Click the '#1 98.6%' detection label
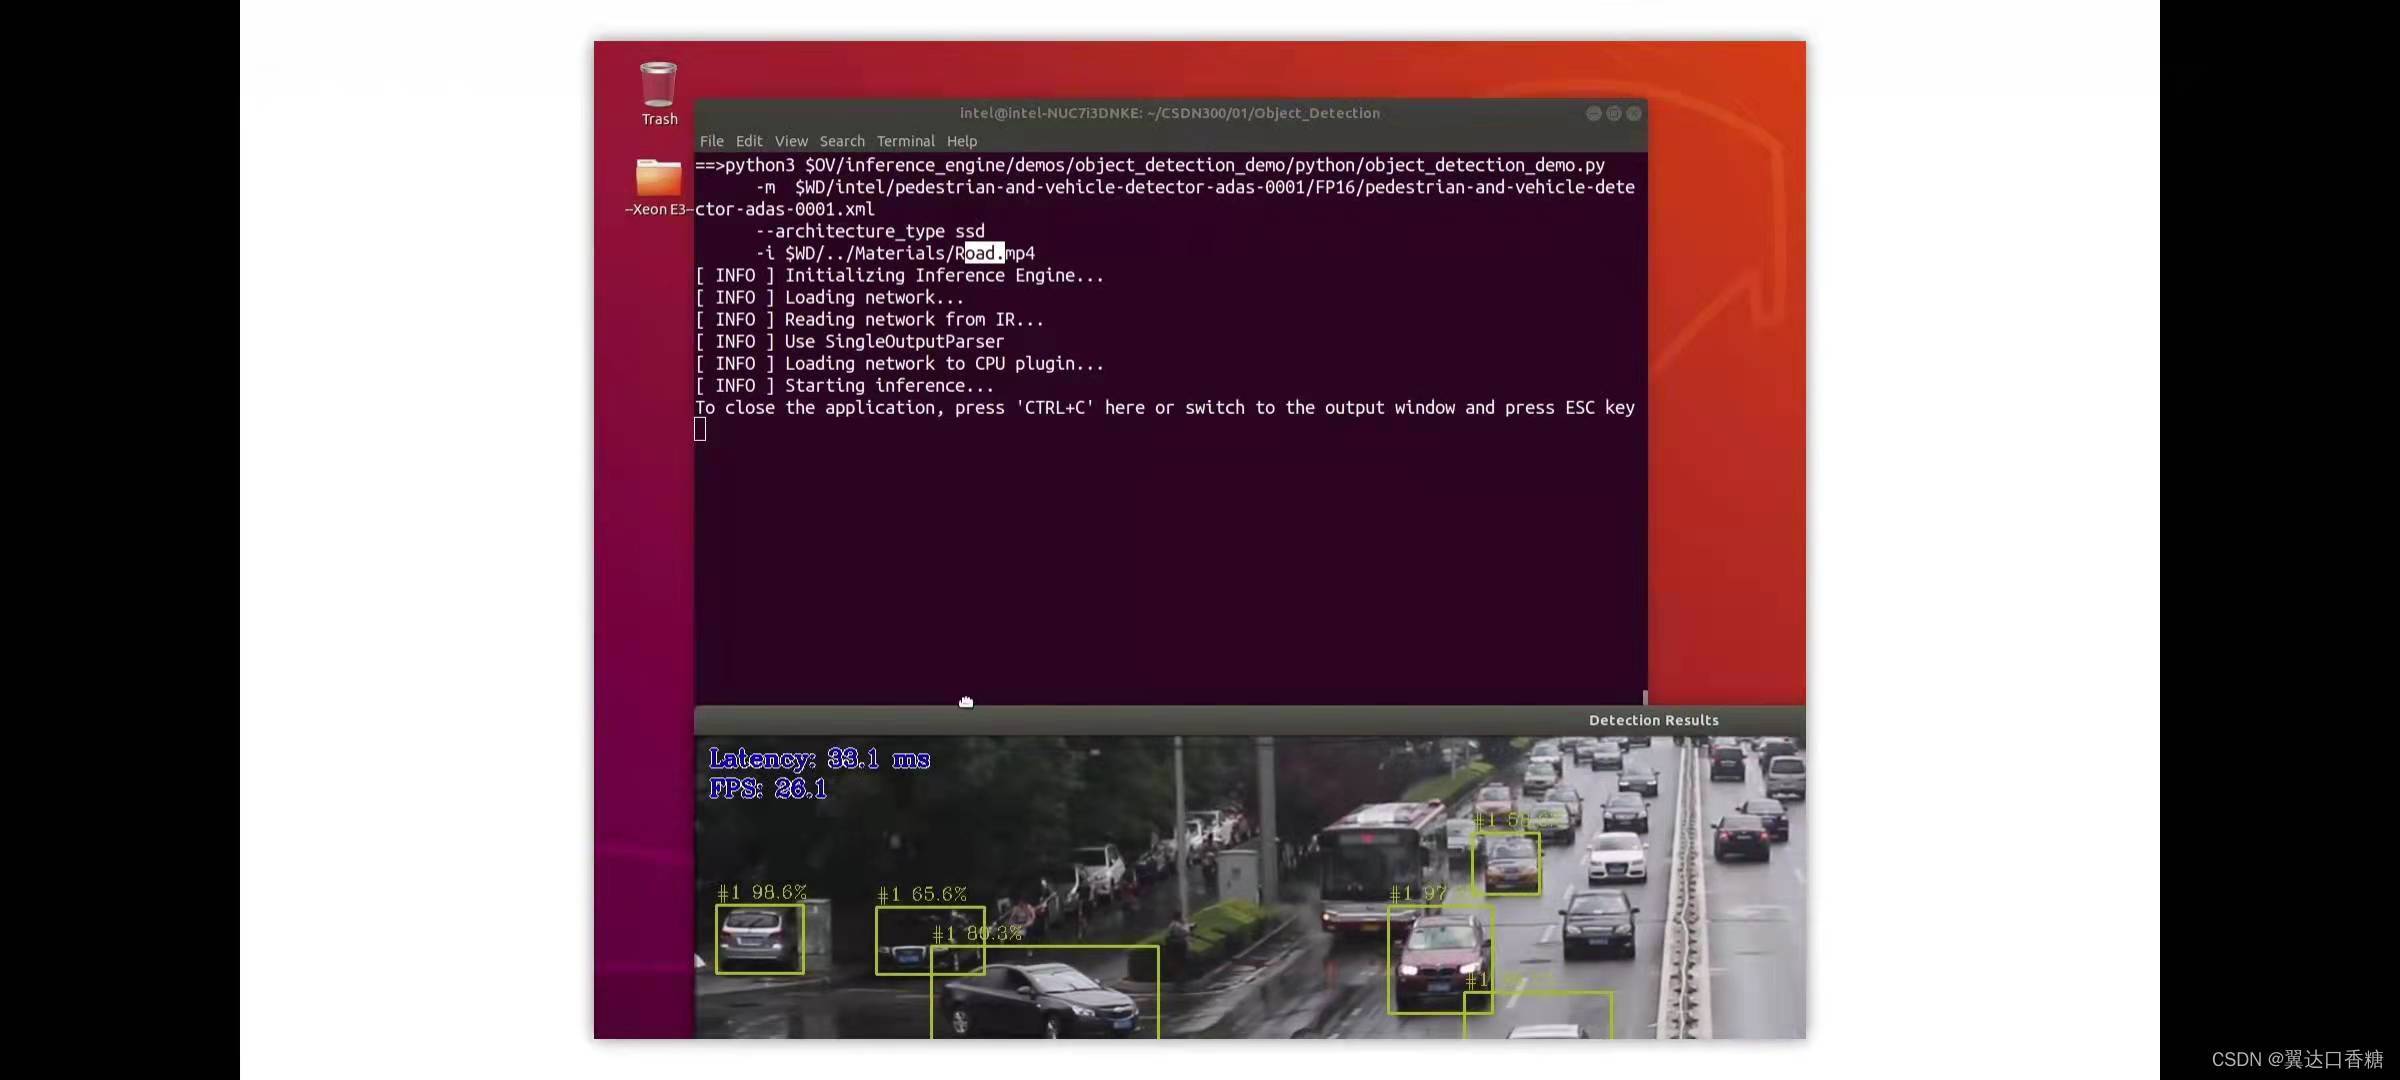The height and width of the screenshot is (1080, 2400). click(762, 892)
